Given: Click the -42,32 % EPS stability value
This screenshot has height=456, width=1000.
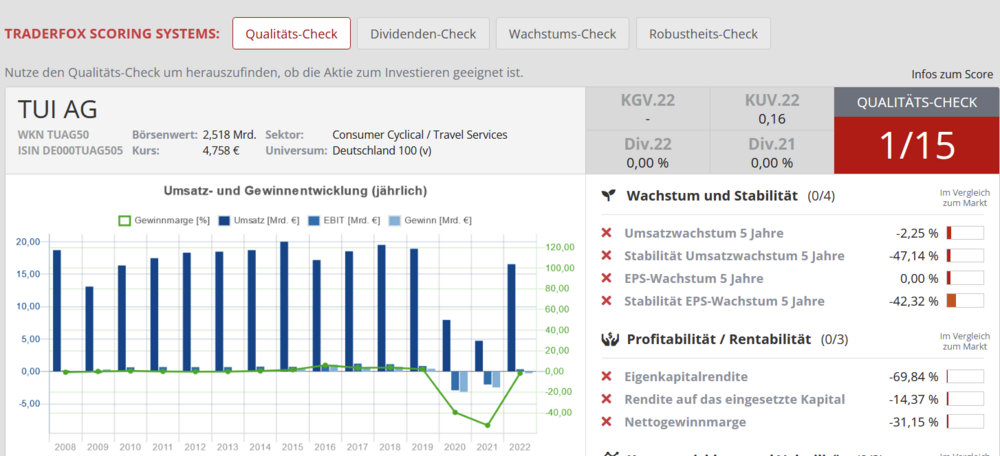Looking at the screenshot, I should 913,301.
